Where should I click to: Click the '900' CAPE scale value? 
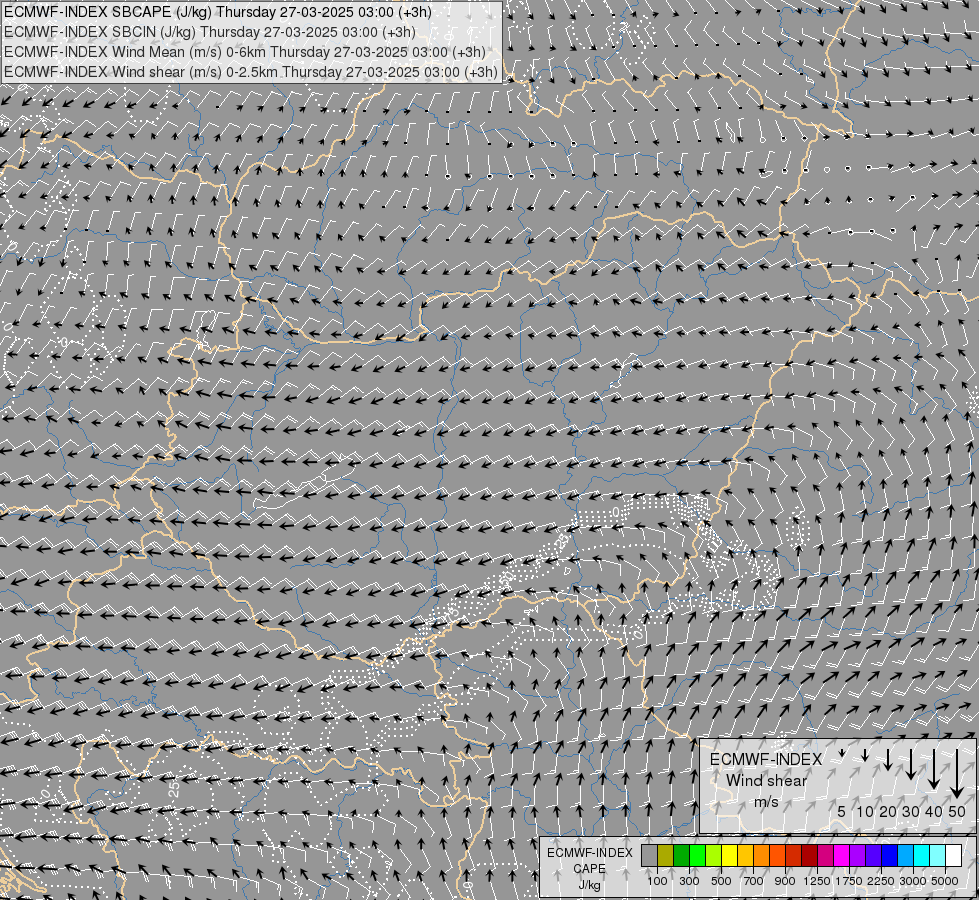click(785, 881)
